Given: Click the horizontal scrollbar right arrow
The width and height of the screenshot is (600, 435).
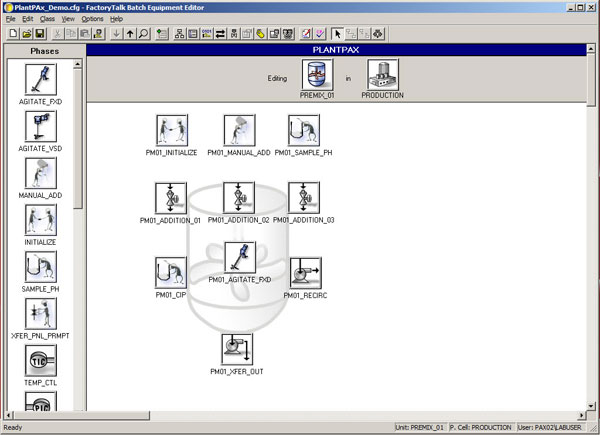Looking at the screenshot, I should point(582,415).
